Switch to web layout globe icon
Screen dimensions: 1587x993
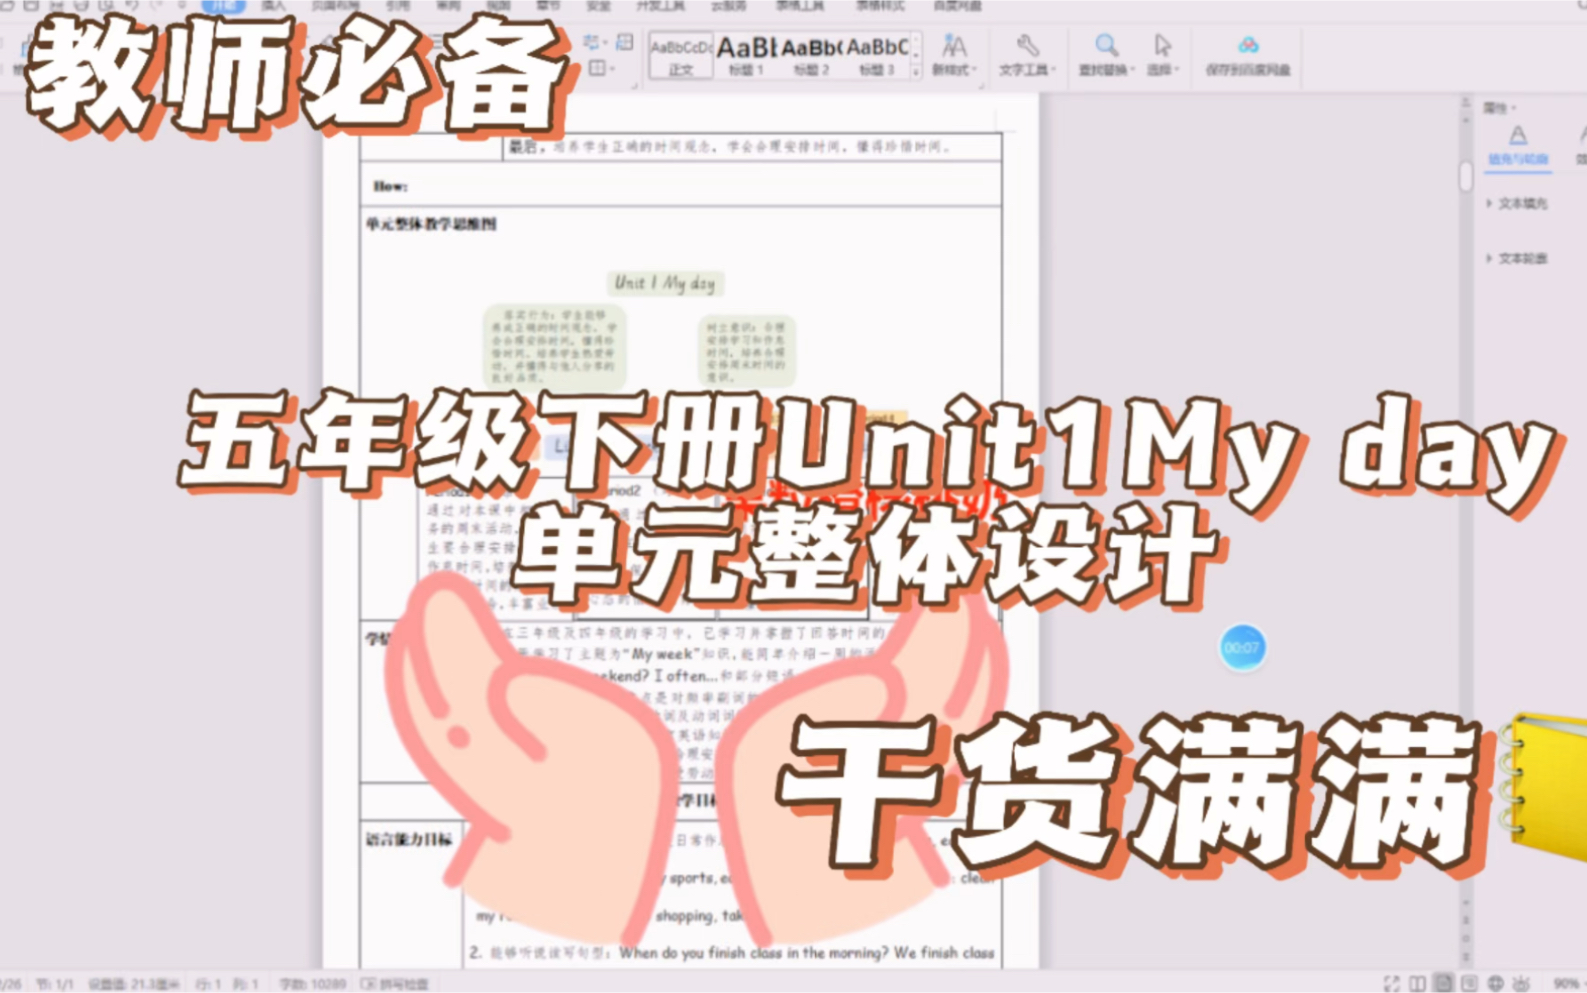1495,984
